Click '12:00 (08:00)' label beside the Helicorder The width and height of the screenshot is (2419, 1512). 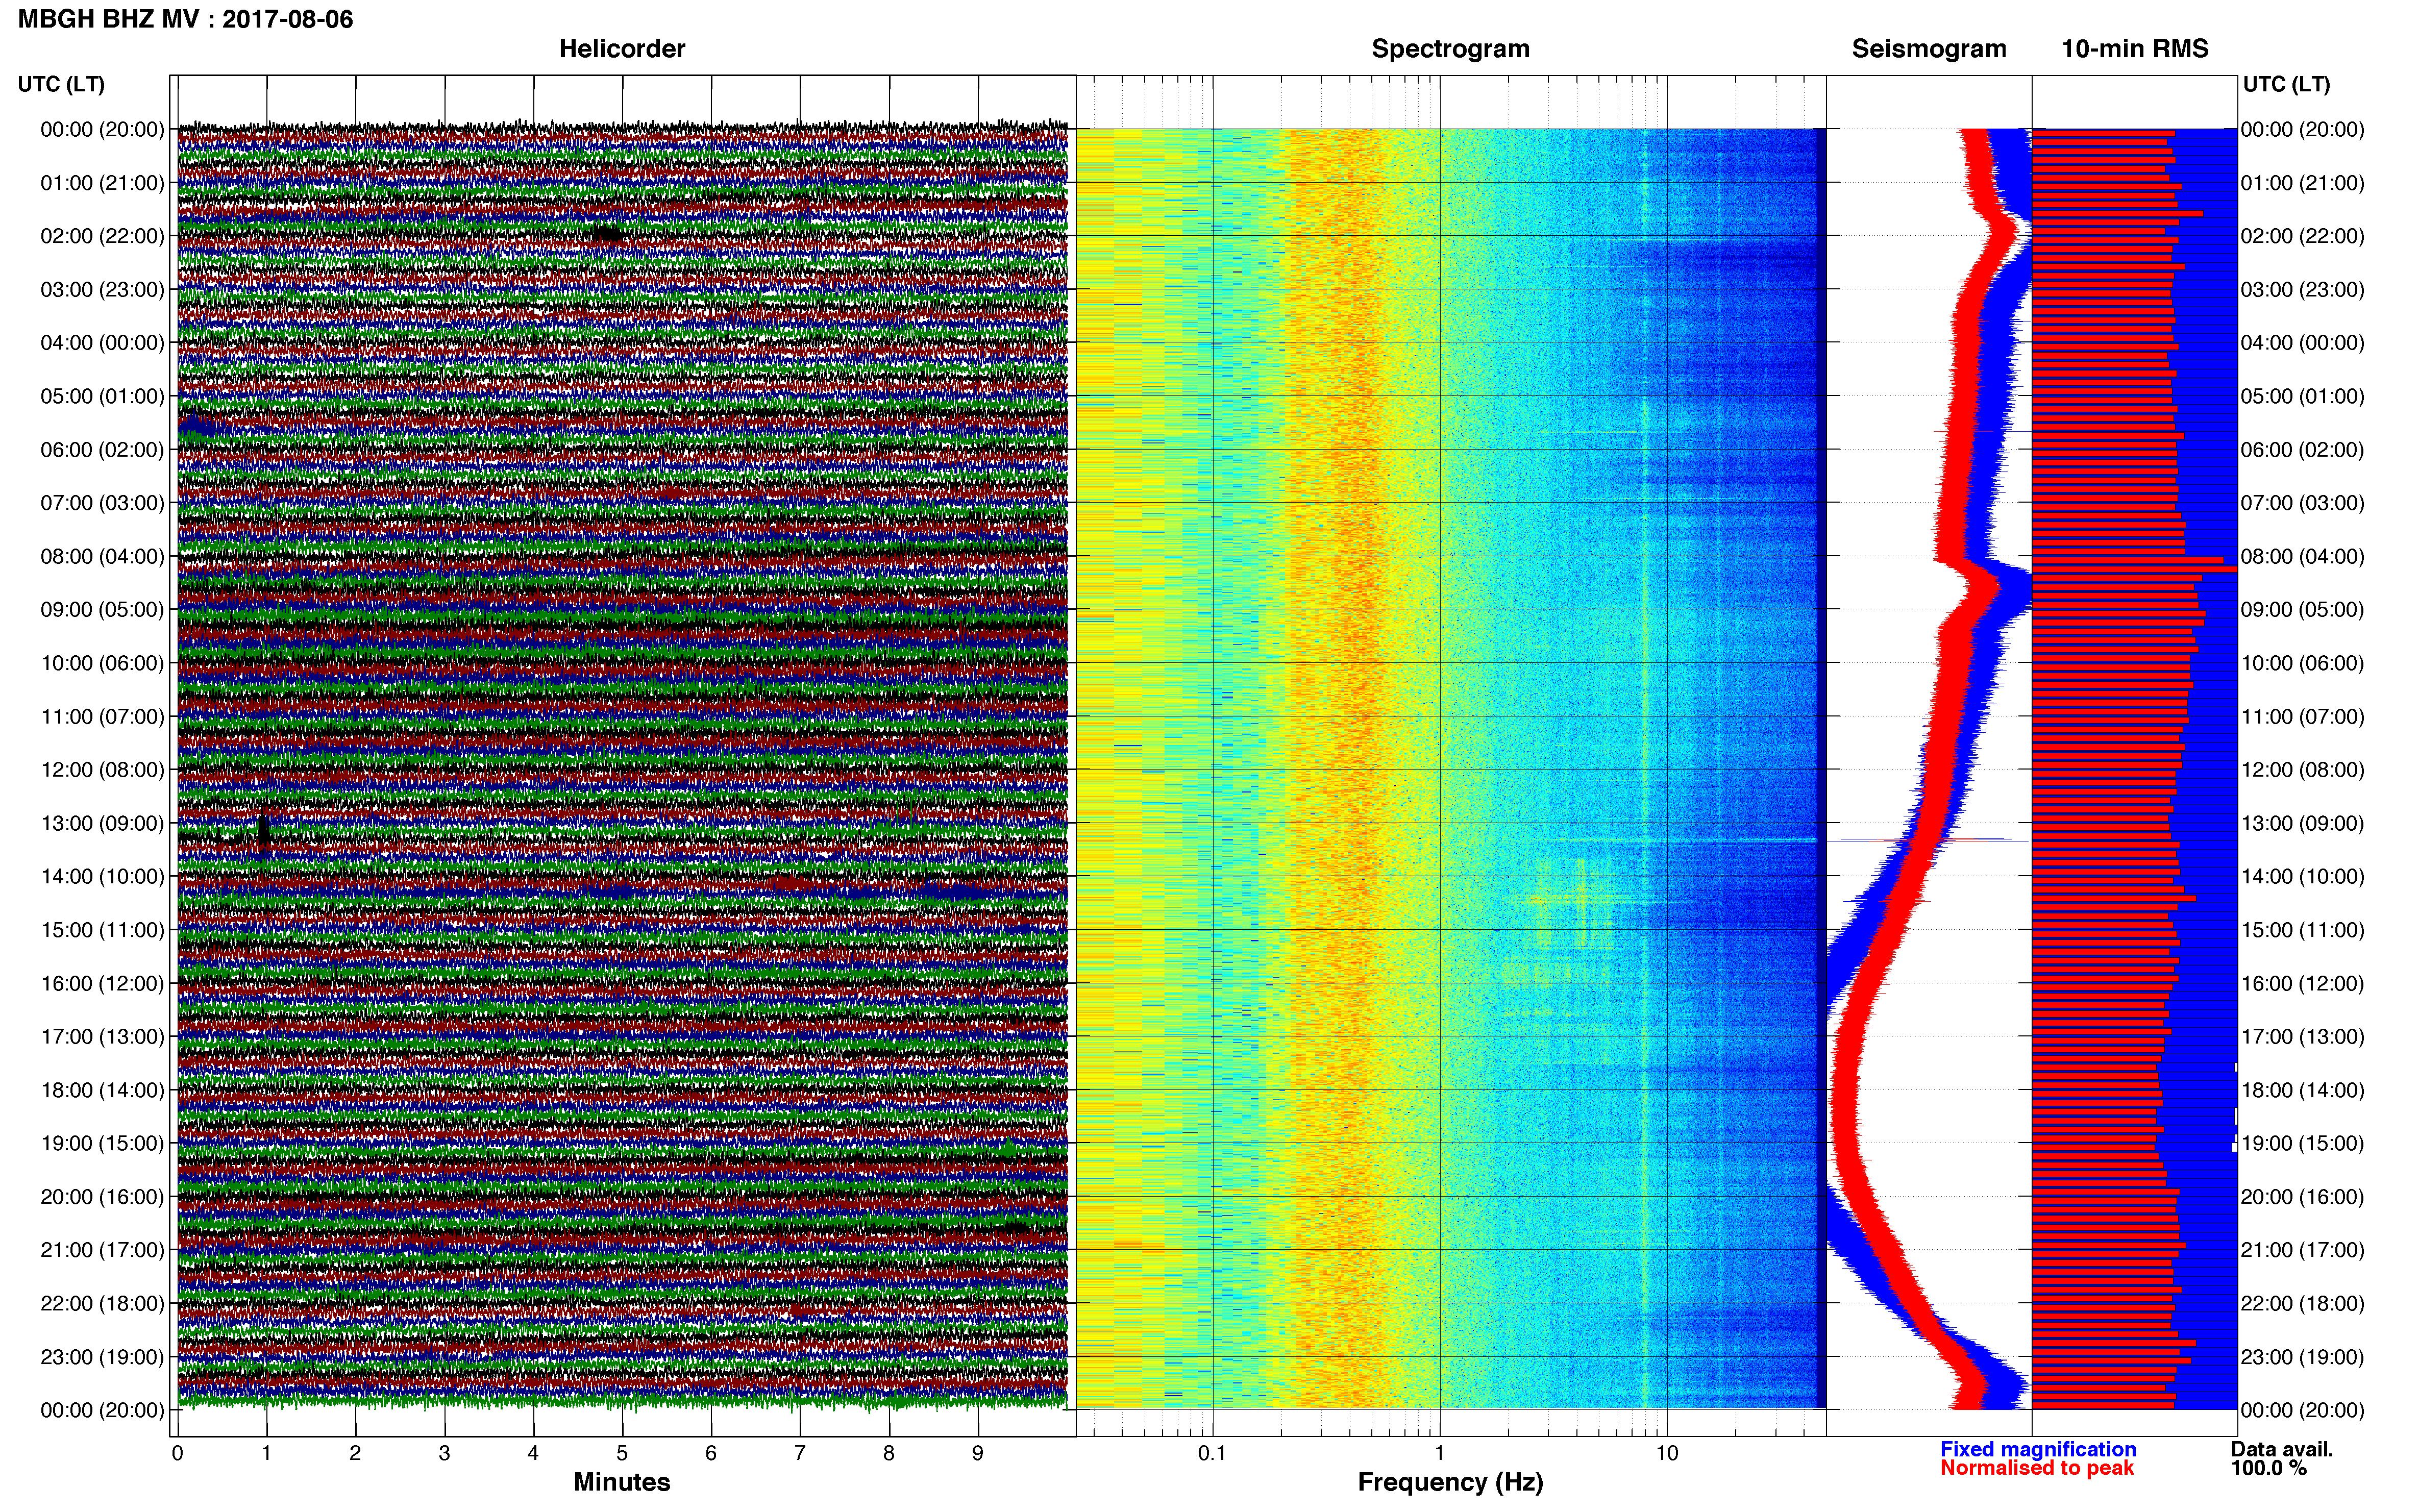[102, 770]
